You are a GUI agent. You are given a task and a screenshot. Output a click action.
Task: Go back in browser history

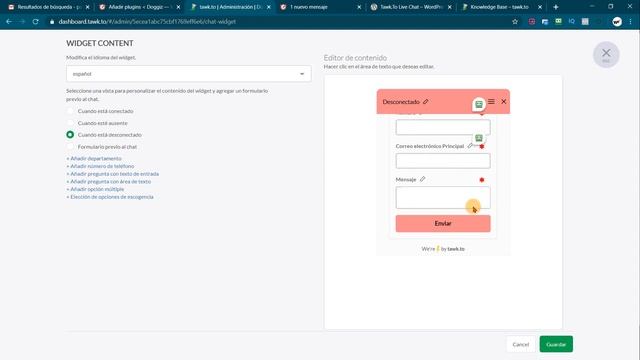(x=9, y=22)
